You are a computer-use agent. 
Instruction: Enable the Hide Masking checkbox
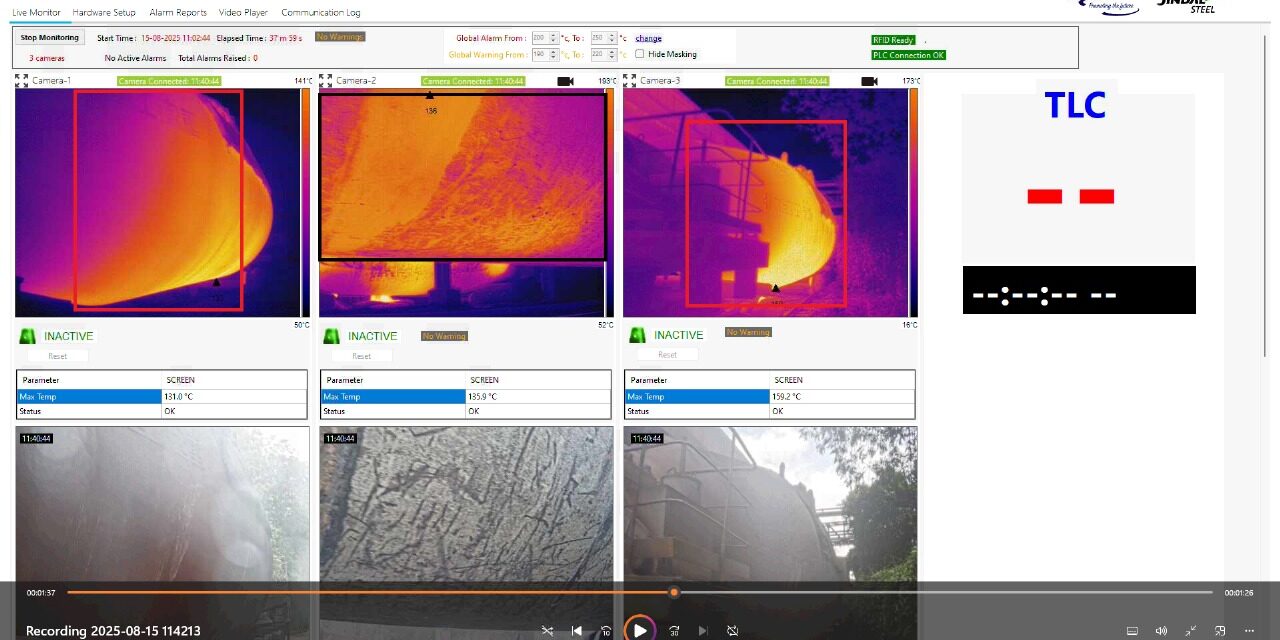click(x=639, y=55)
